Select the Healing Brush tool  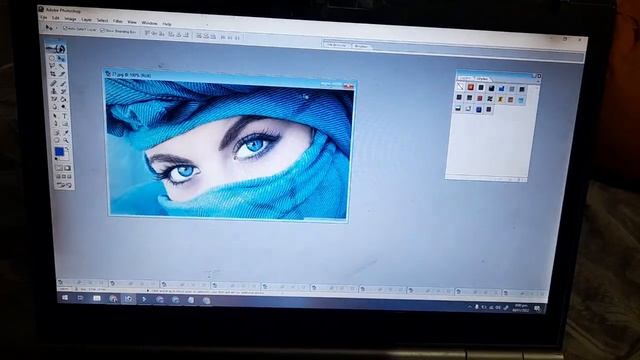click(53, 83)
